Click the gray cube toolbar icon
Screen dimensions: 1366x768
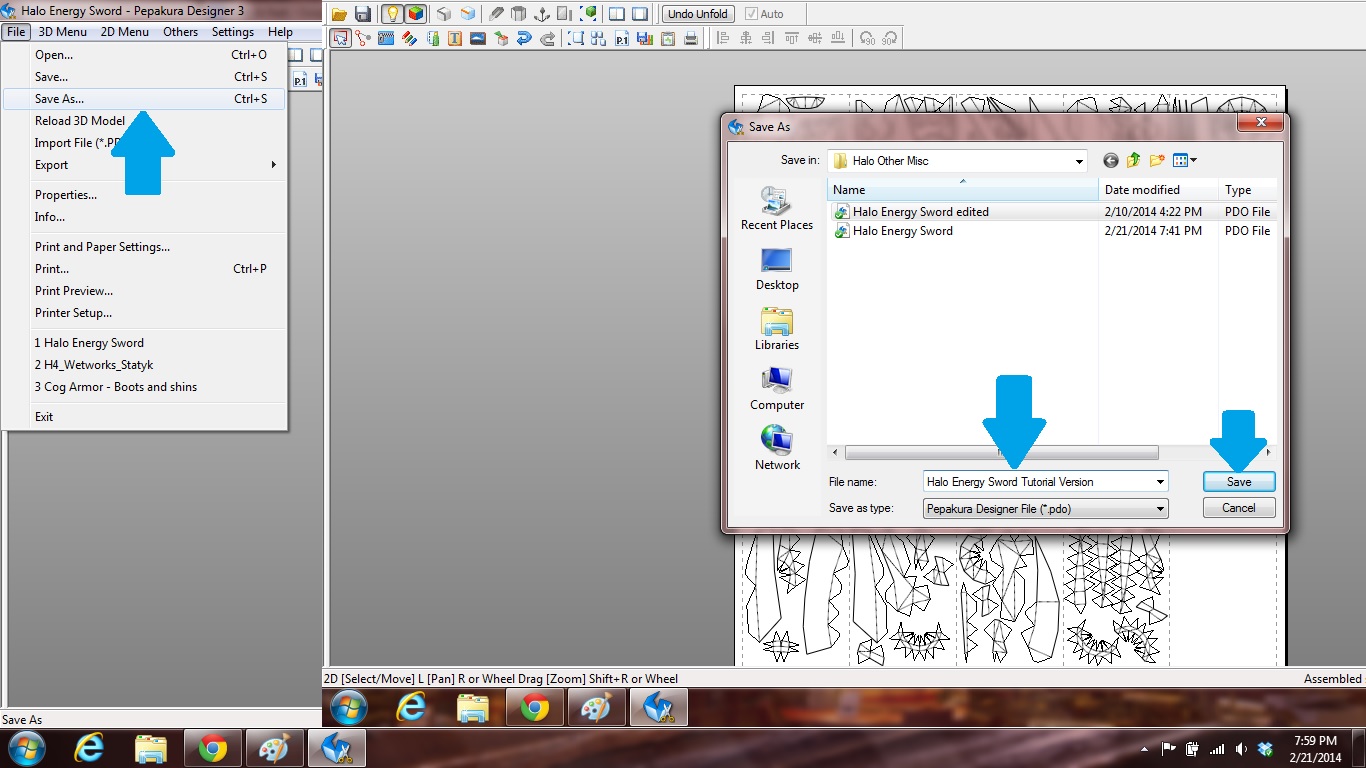click(444, 14)
